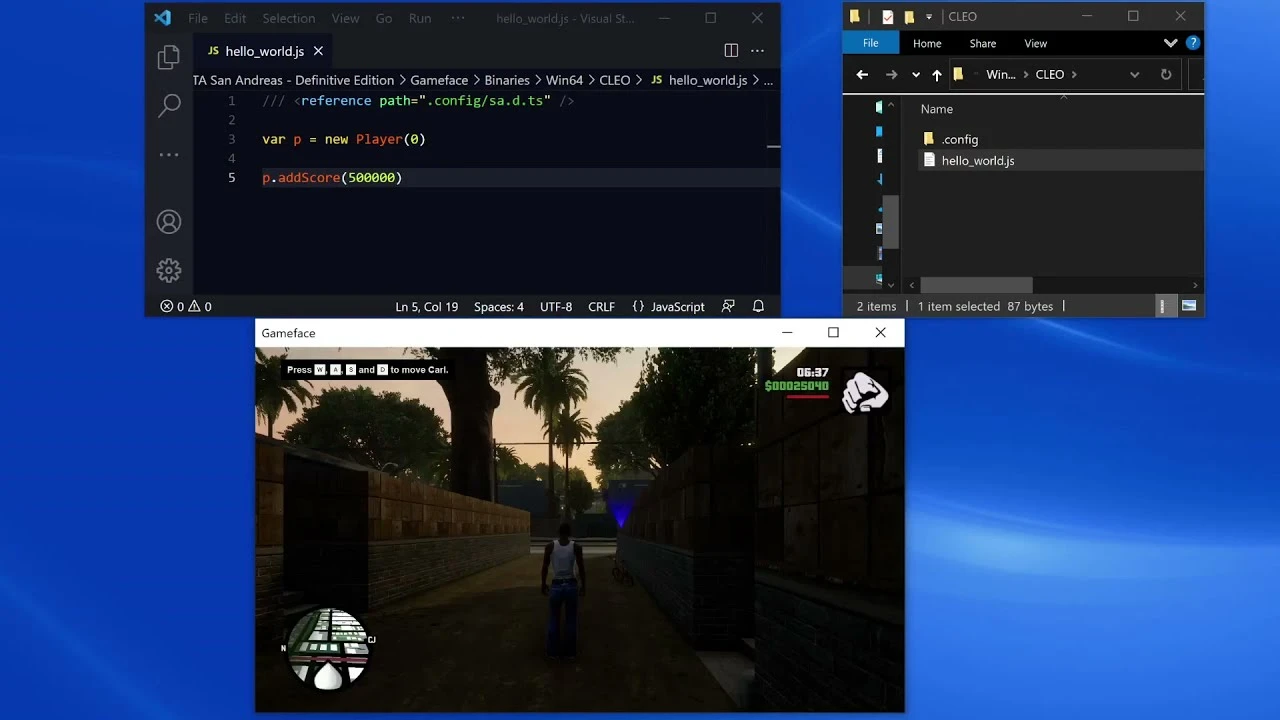Open the recent locations dropdown in Explorer
1280x720 pixels.
tap(915, 75)
